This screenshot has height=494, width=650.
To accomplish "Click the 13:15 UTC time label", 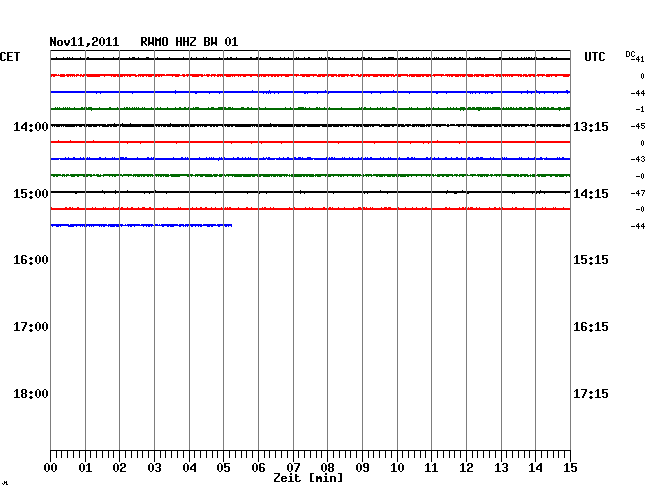I will point(591,126).
